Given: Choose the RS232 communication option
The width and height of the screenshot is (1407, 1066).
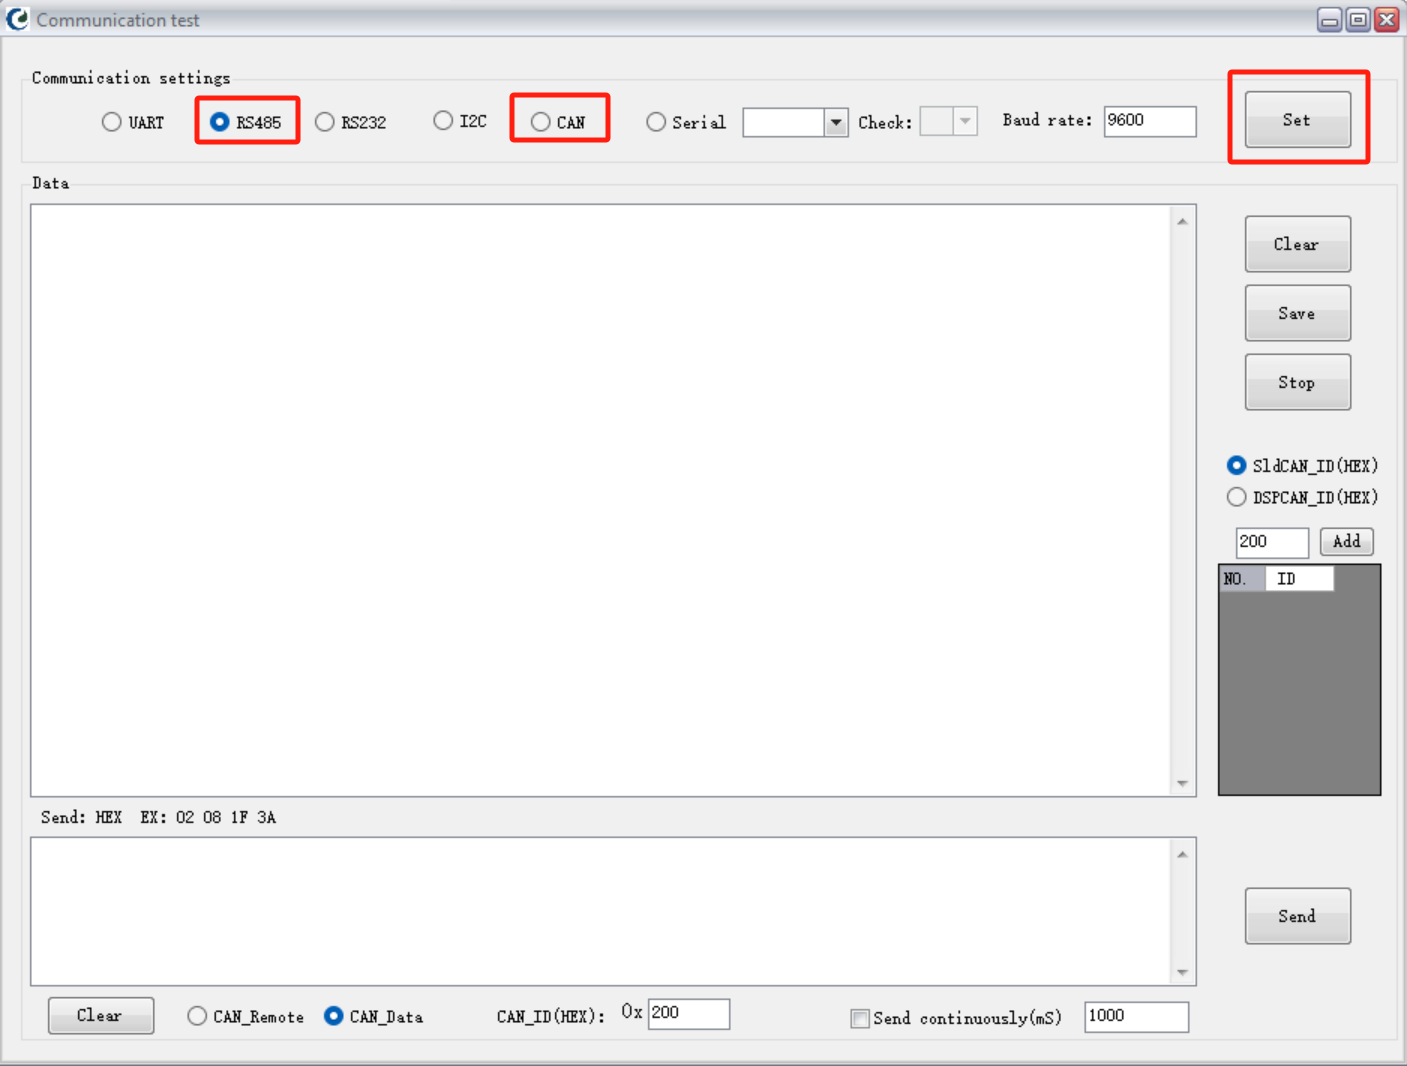Looking at the screenshot, I should click(325, 122).
